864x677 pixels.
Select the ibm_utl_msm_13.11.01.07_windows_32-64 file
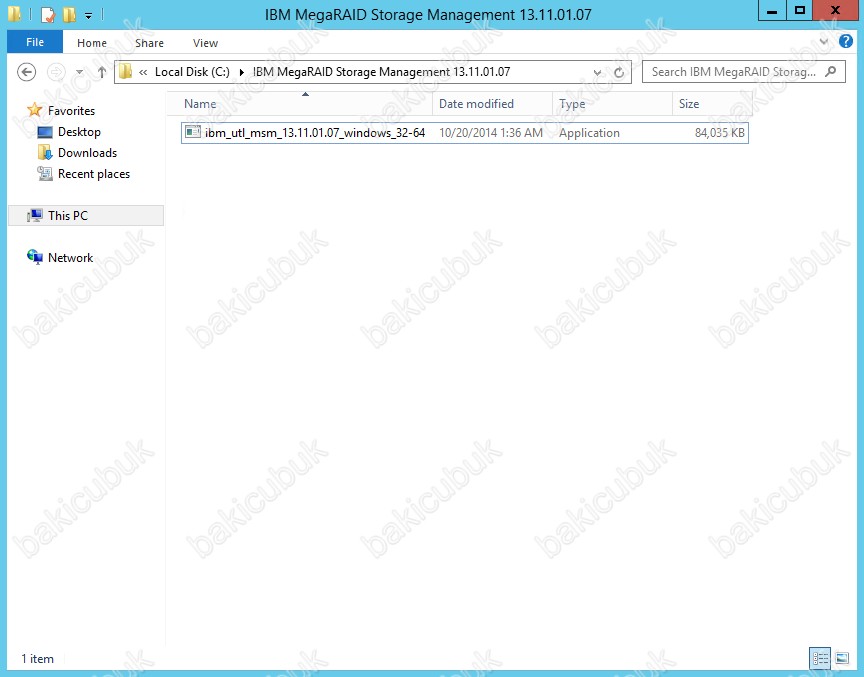[465, 133]
